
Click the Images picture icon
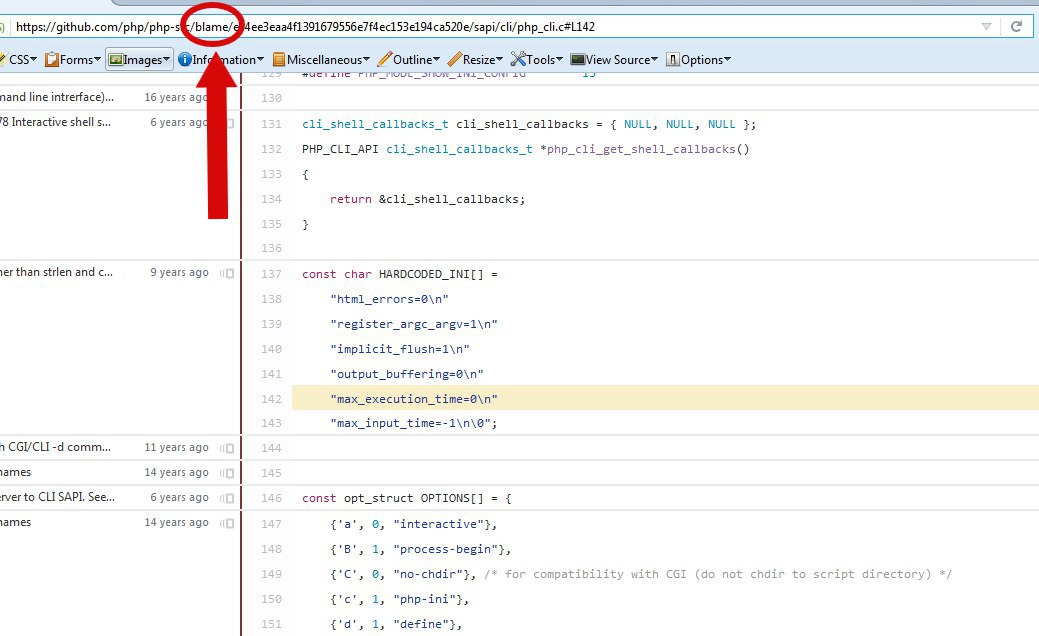pyautogui.click(x=115, y=60)
